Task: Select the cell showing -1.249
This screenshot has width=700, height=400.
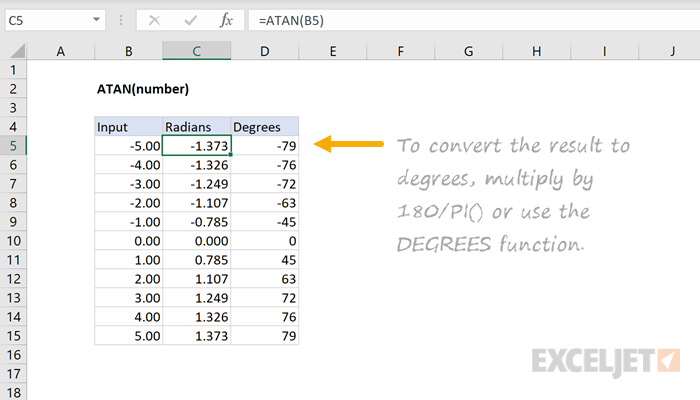Action: coord(196,183)
